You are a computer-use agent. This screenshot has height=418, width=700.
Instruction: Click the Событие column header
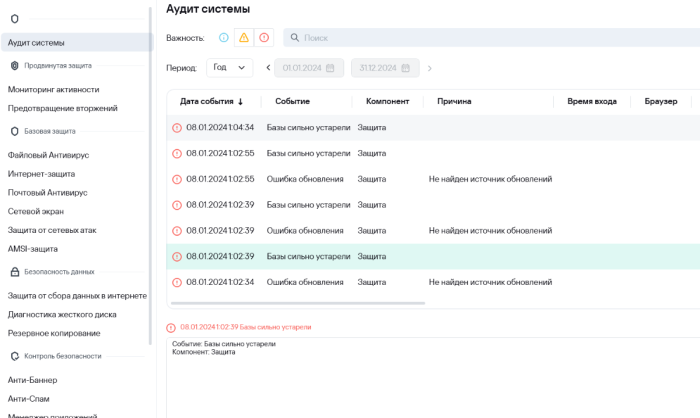tap(293, 101)
